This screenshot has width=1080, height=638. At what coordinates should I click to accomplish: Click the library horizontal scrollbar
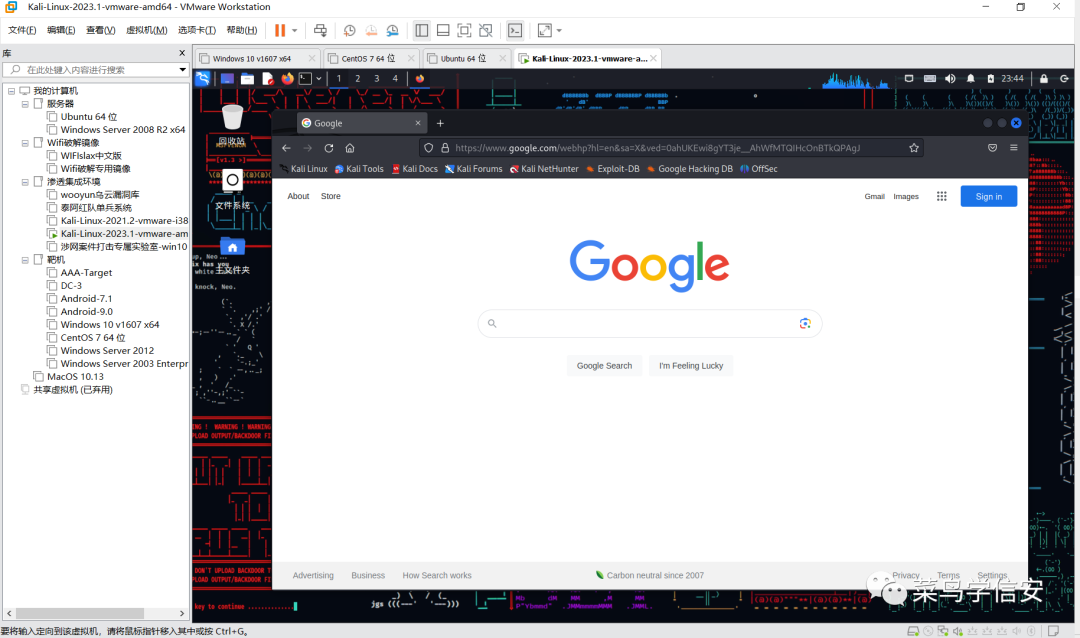coord(80,613)
